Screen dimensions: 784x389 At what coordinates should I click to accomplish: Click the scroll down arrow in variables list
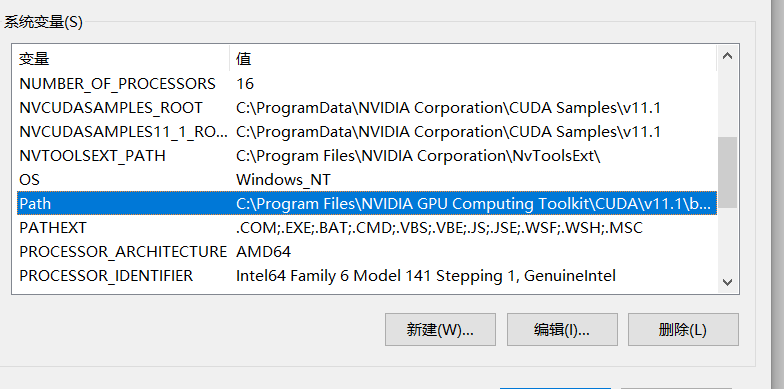[728, 282]
